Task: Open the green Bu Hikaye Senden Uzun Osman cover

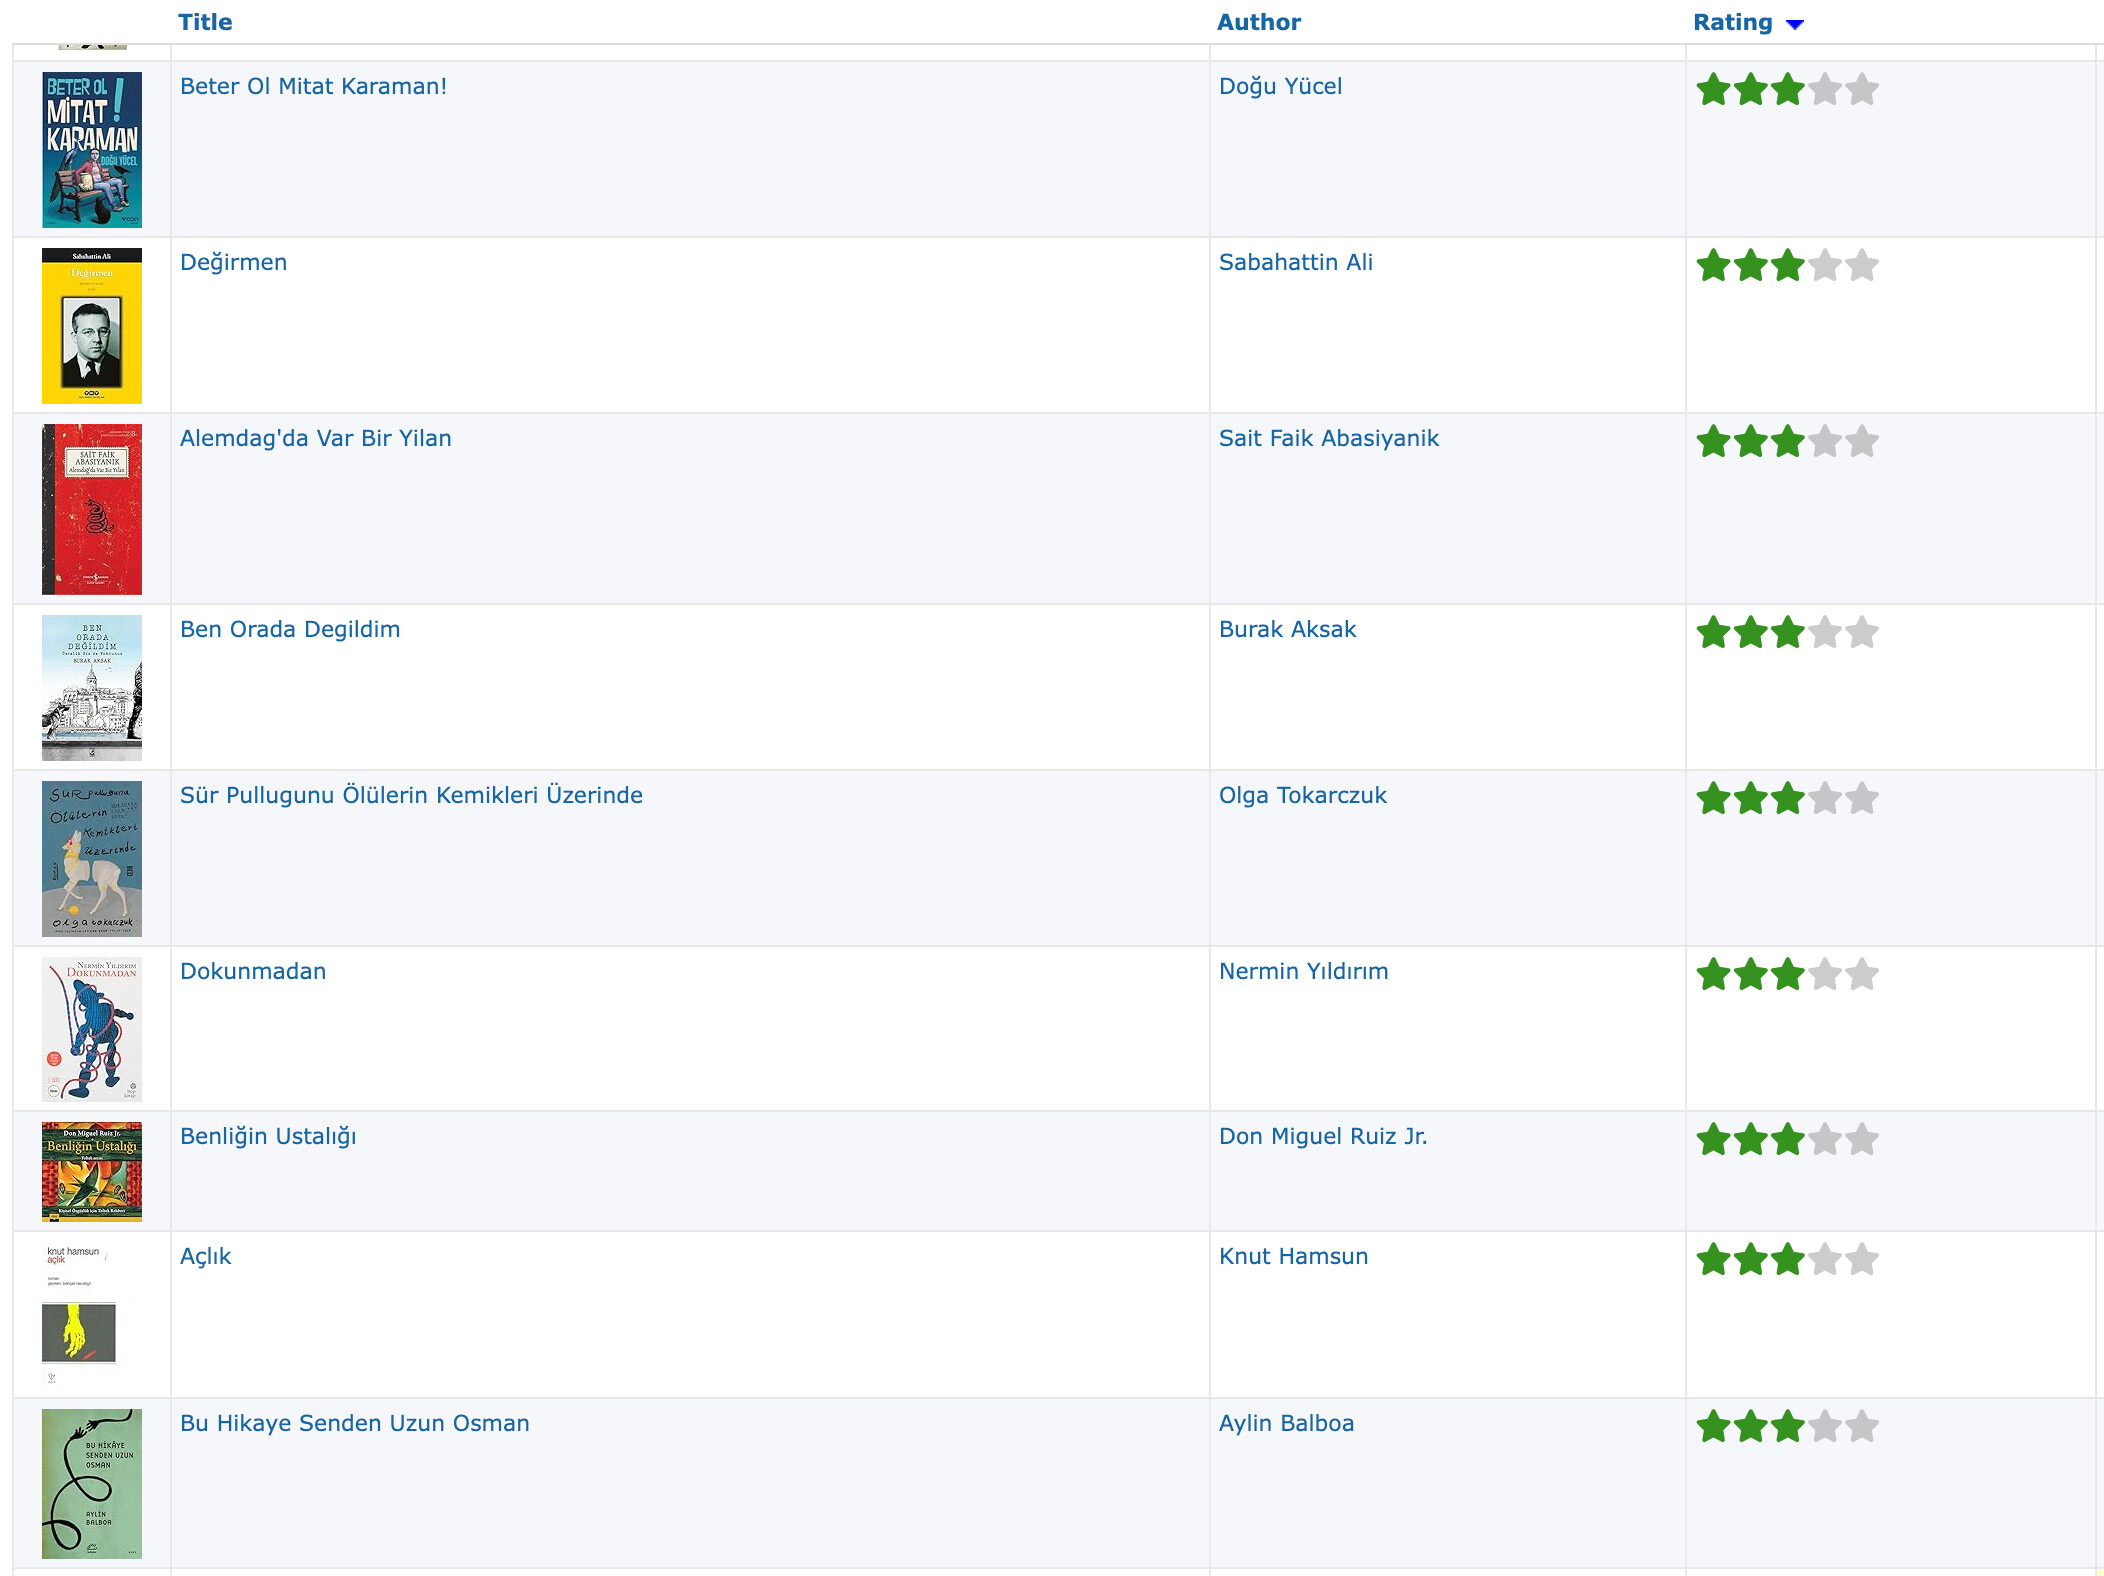Action: [x=92, y=1483]
